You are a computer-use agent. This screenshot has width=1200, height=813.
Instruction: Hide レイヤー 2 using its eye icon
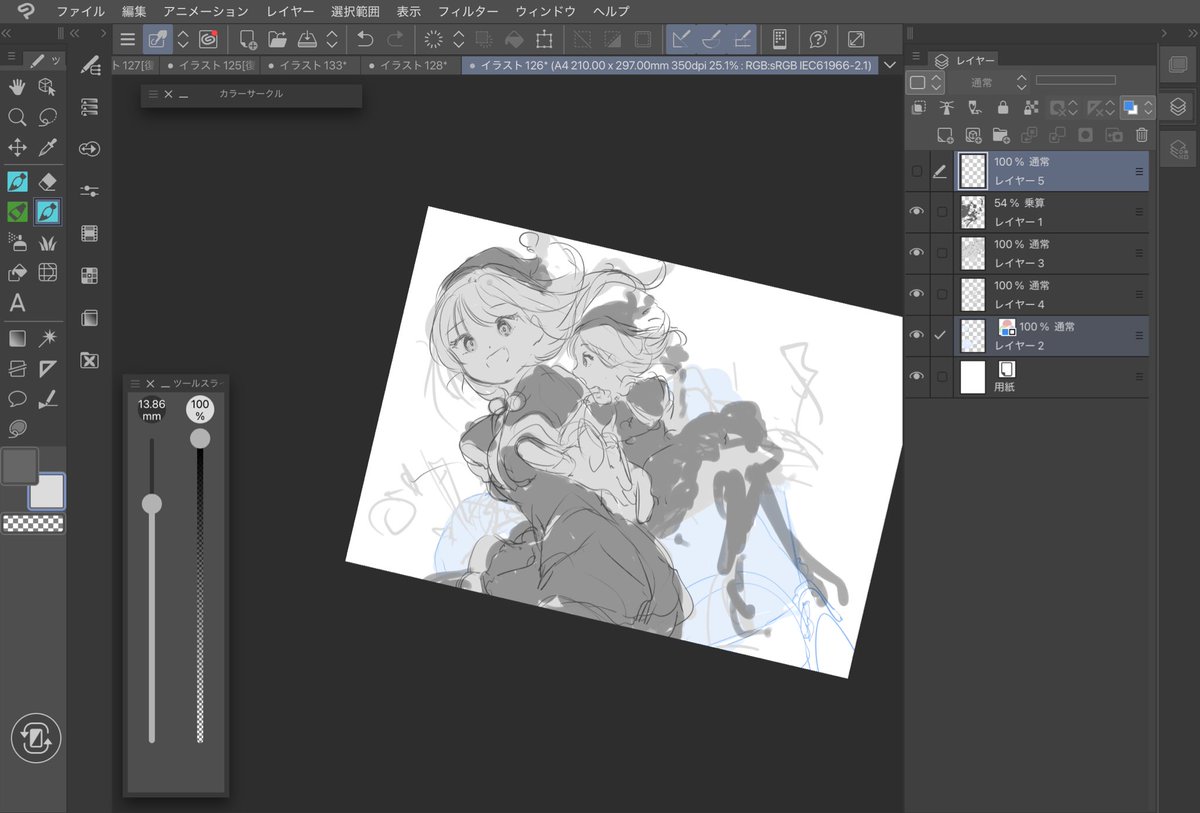click(x=917, y=335)
